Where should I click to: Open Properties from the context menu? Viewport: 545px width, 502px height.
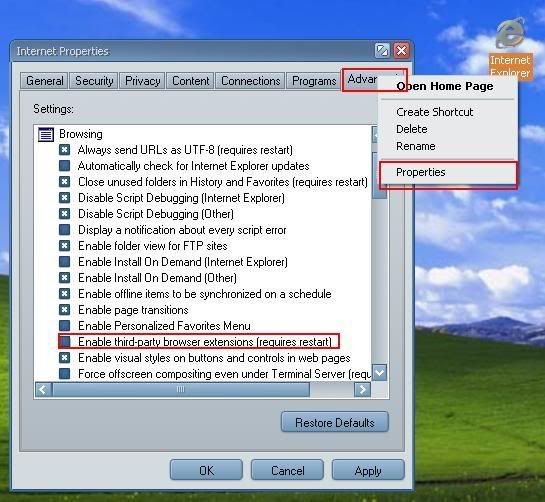448,172
